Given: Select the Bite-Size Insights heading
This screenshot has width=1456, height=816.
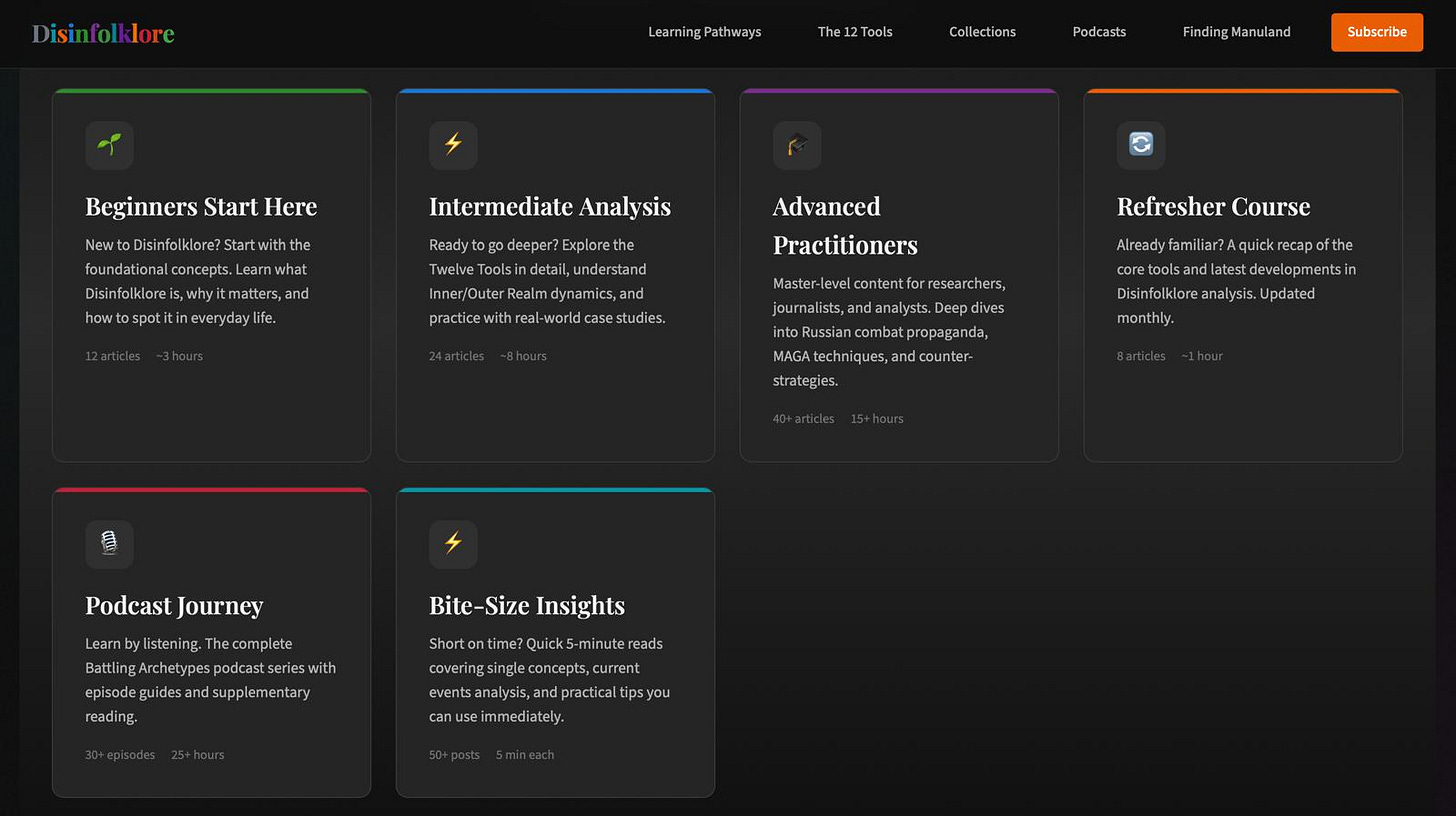Looking at the screenshot, I should click(527, 605).
